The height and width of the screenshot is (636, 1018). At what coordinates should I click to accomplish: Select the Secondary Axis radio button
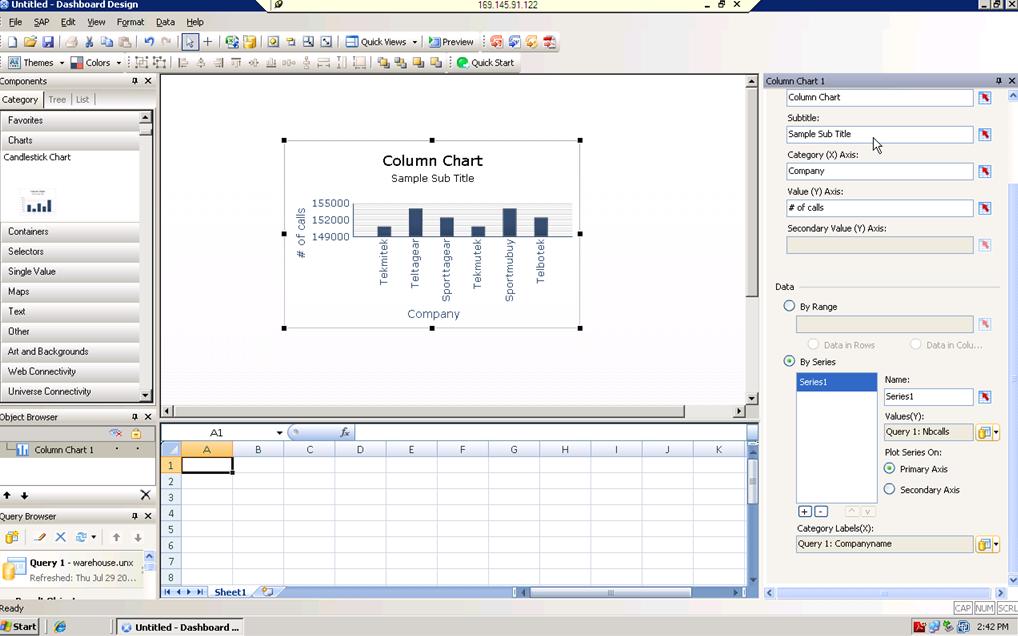[x=890, y=489]
